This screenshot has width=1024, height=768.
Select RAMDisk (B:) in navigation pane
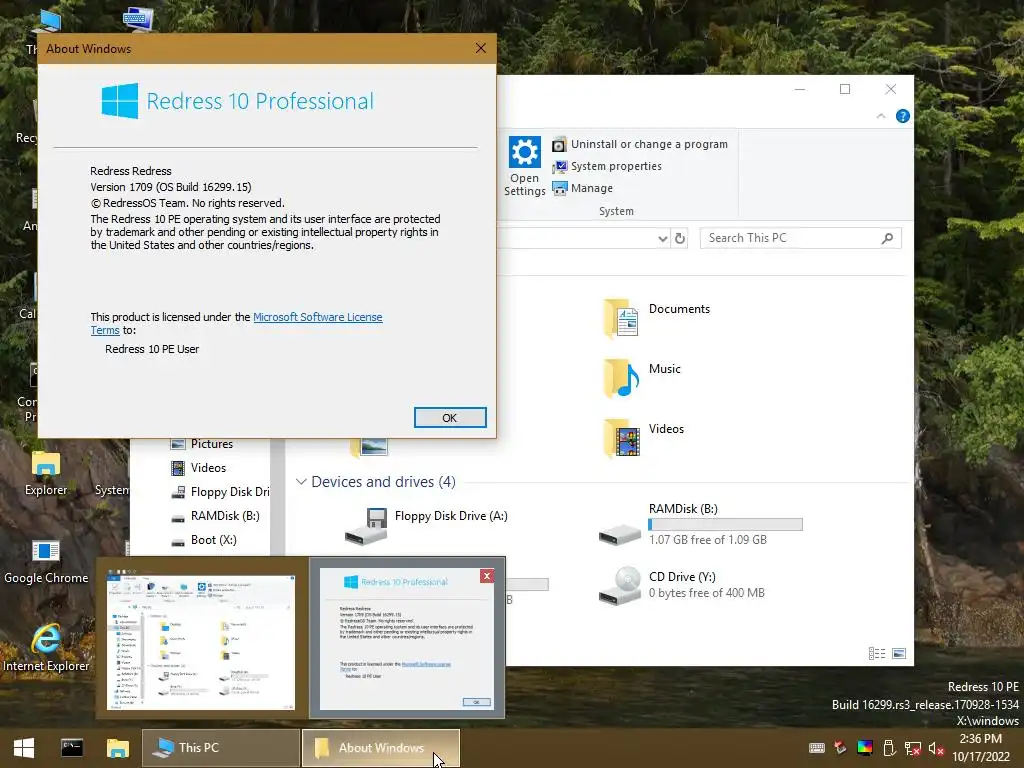(x=215, y=516)
